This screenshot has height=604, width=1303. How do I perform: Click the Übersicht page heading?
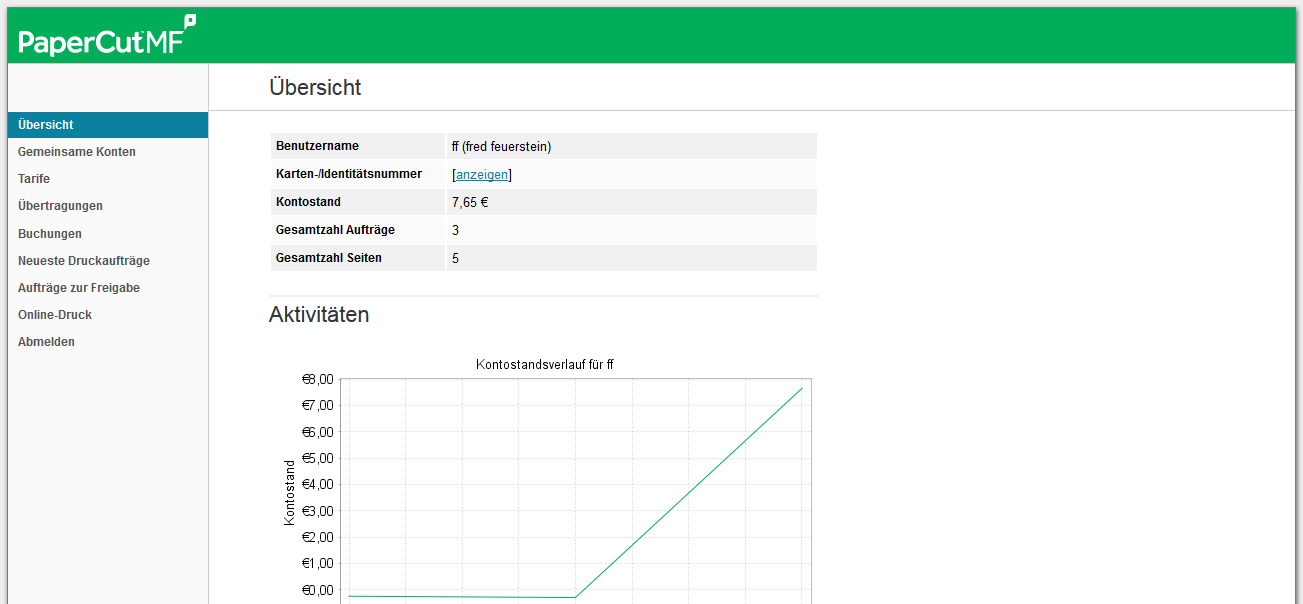pyautogui.click(x=315, y=88)
